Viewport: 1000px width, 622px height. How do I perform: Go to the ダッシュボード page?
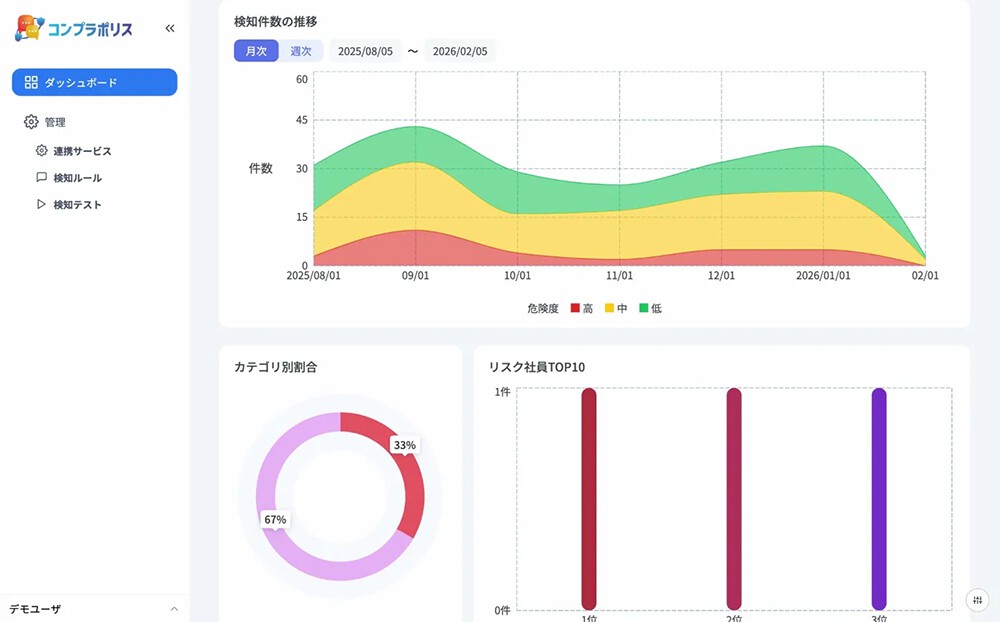[94, 82]
